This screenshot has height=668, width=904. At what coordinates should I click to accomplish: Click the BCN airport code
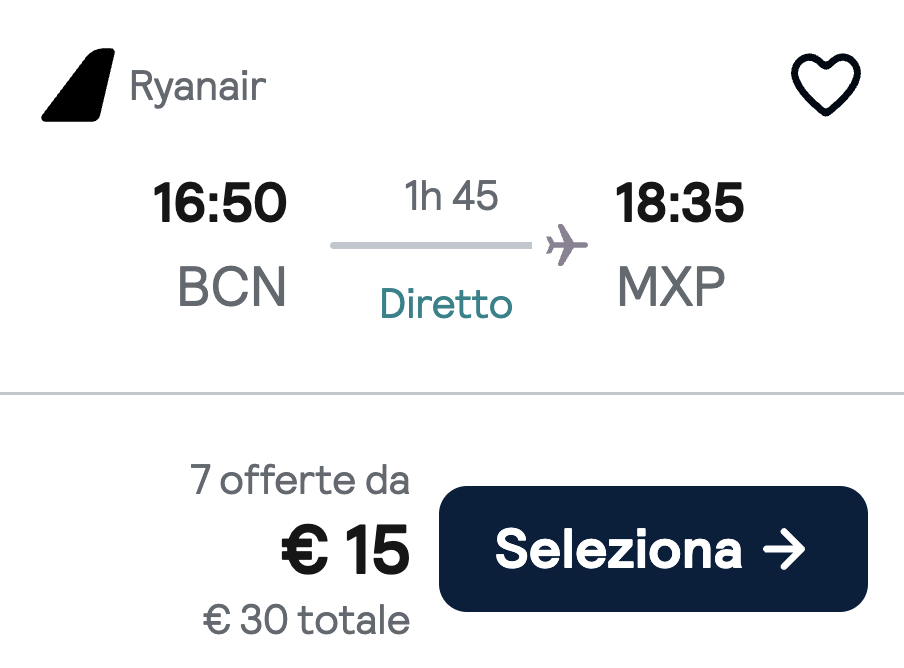(230, 289)
